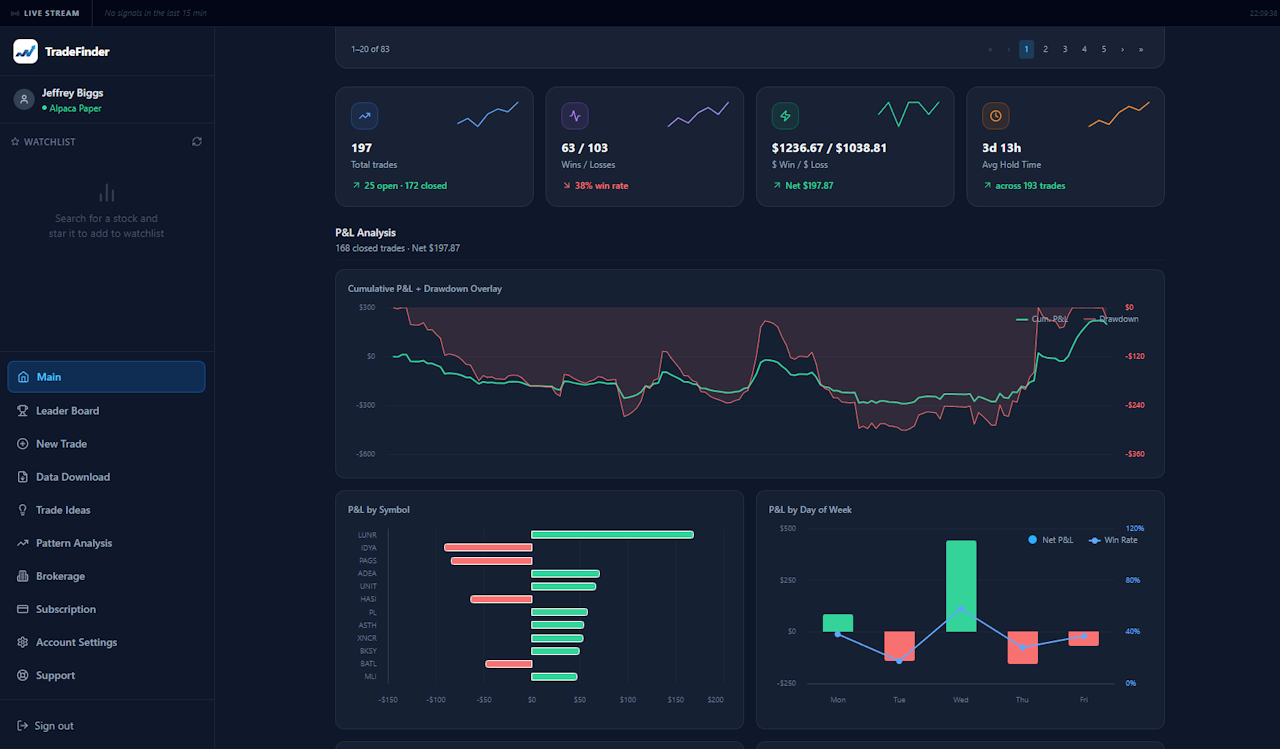Click the Support lifebuoy icon
1280x749 pixels.
point(23,675)
